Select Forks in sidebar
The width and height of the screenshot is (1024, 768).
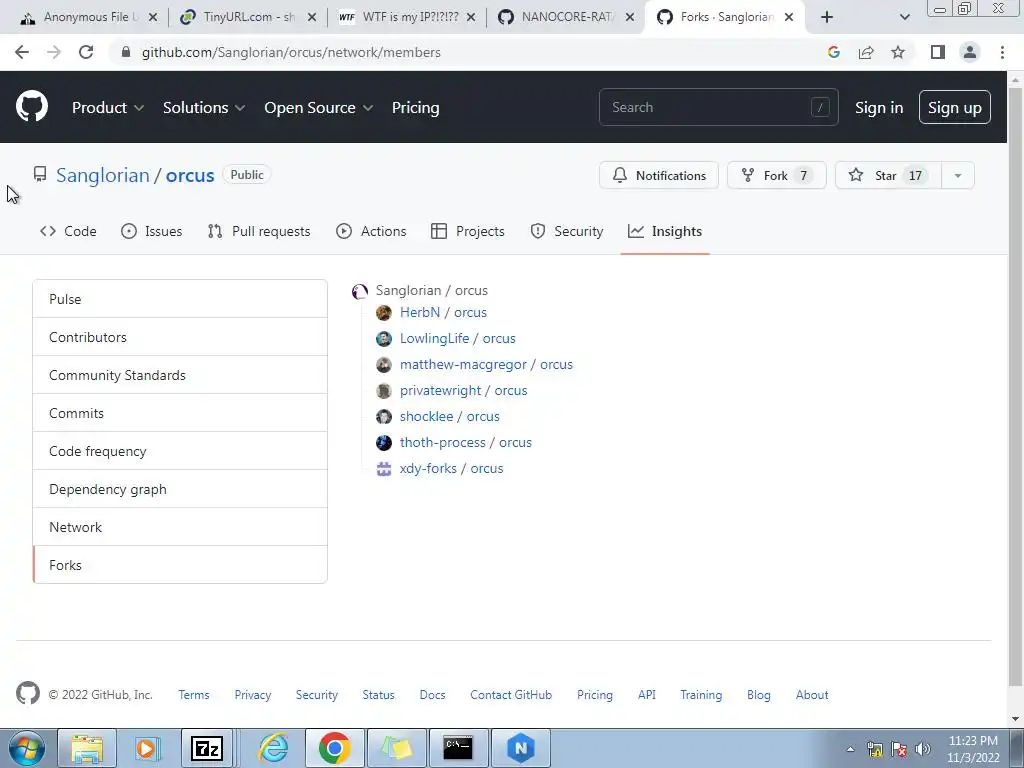(x=180, y=564)
